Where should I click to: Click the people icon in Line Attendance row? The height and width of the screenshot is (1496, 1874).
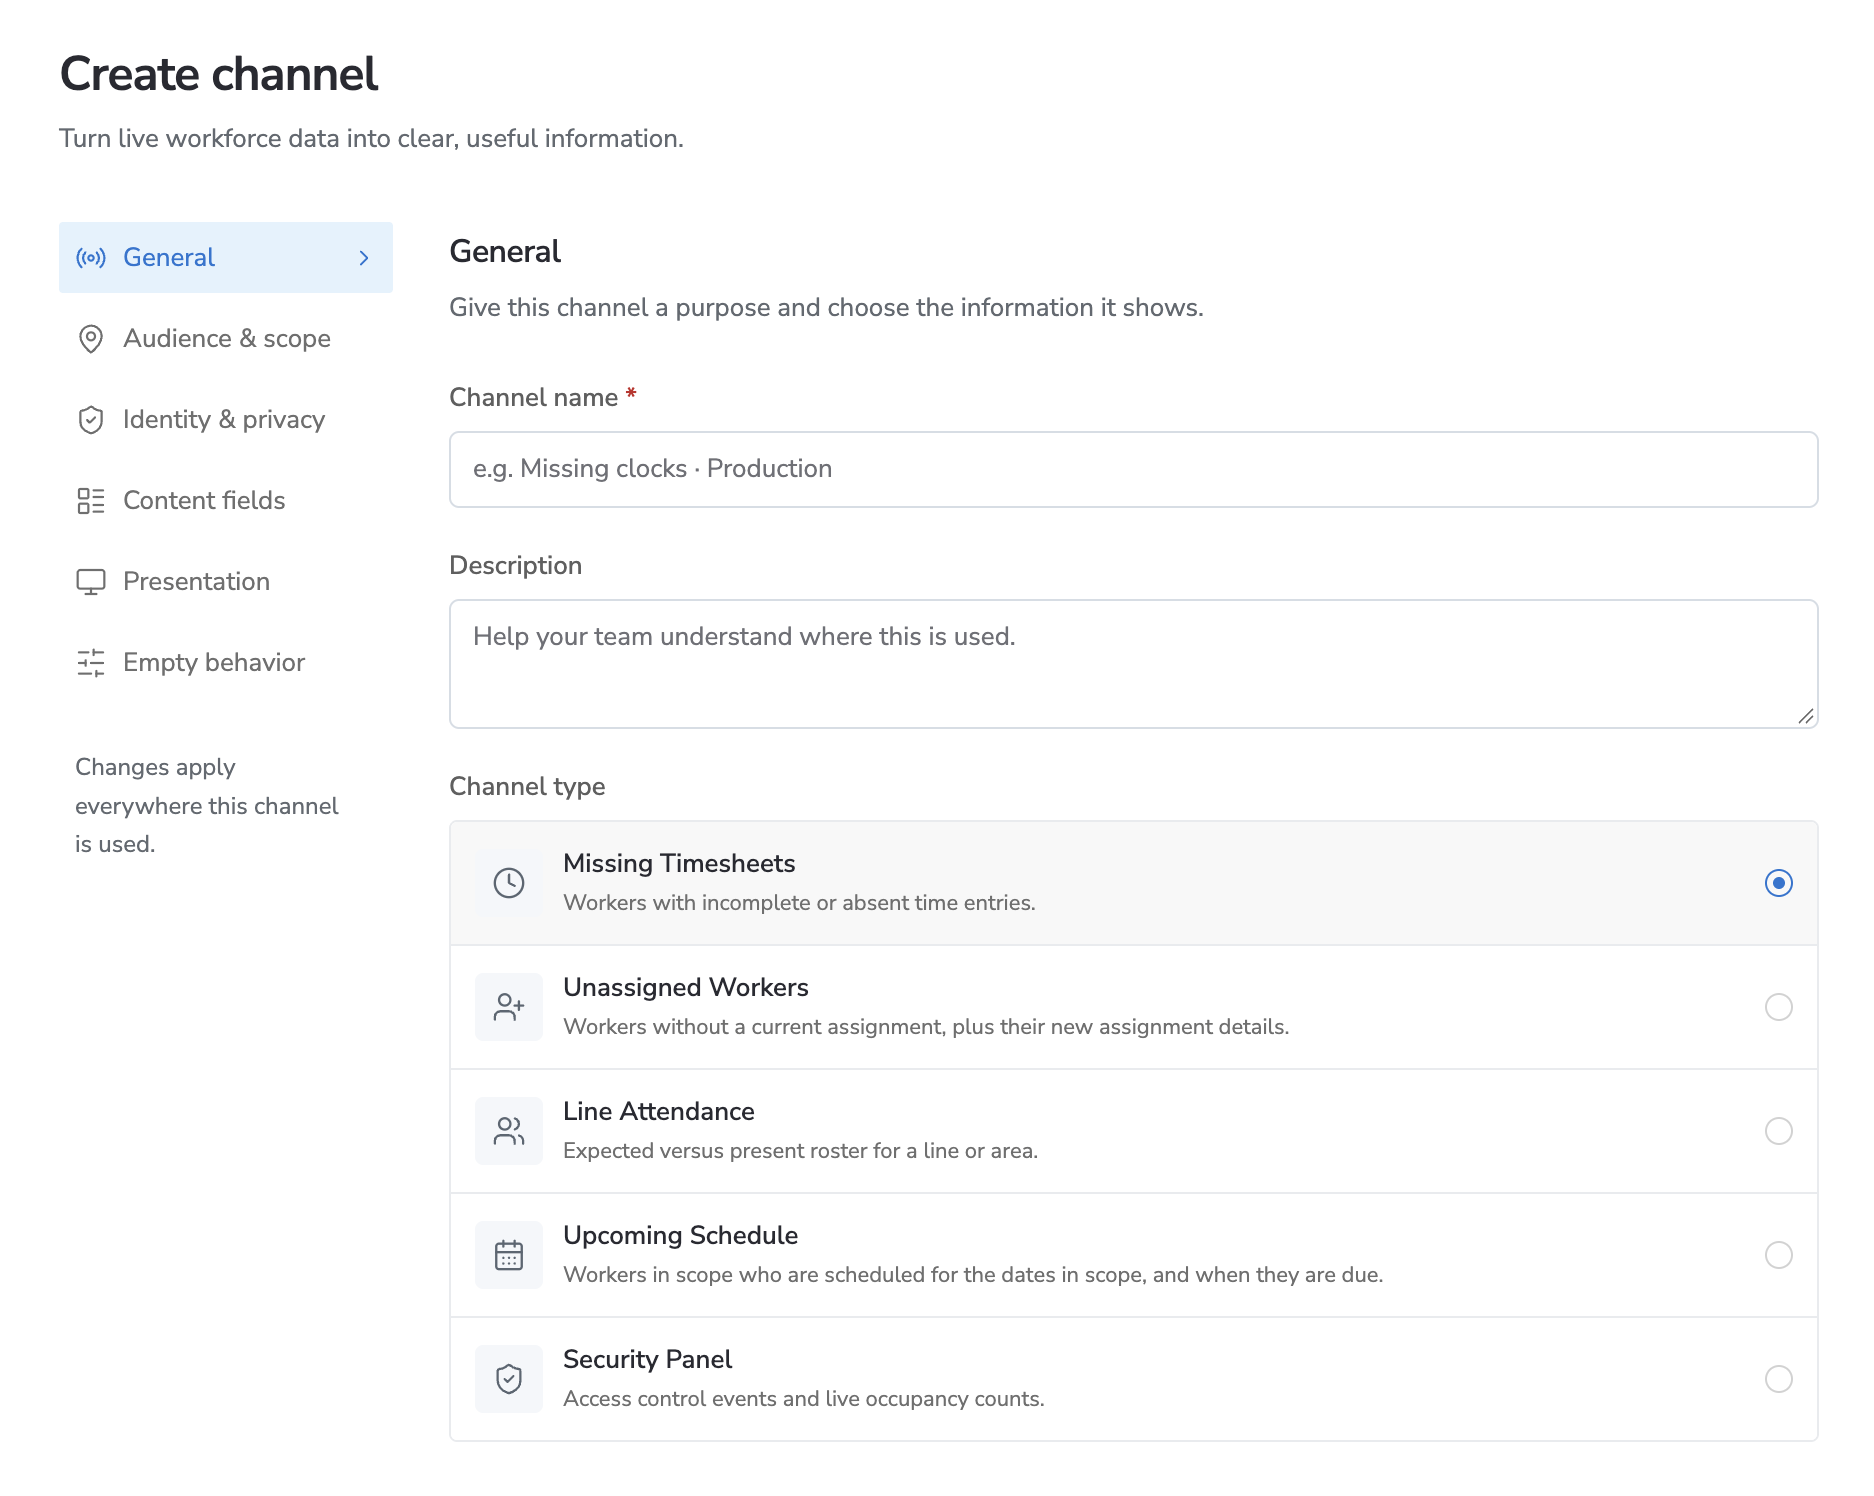(509, 1131)
